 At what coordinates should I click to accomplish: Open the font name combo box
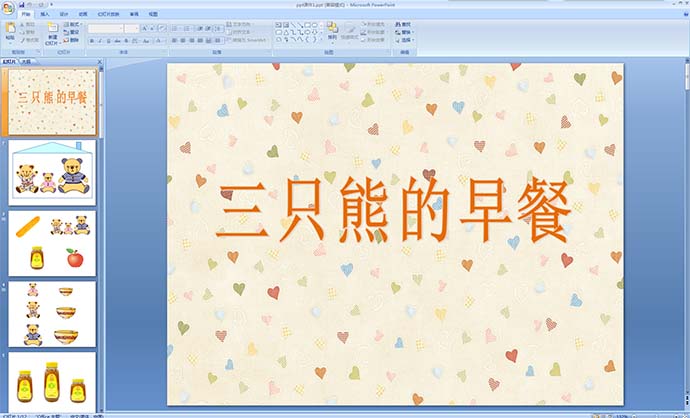tap(106, 29)
